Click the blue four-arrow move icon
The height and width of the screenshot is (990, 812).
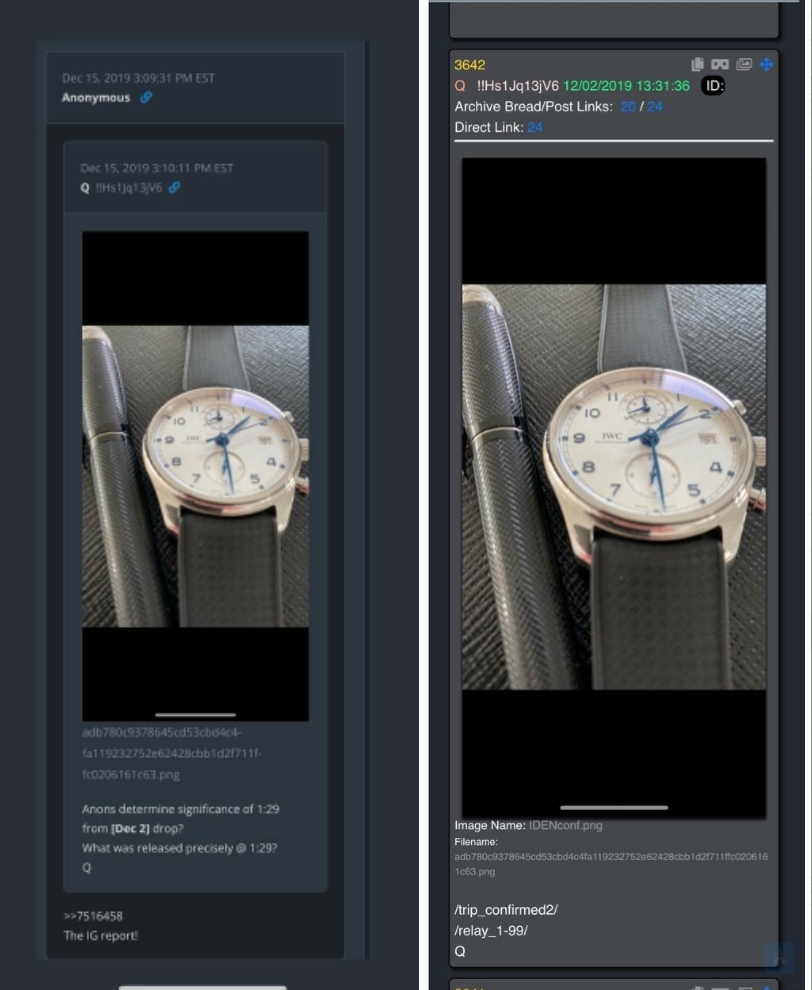(767, 64)
